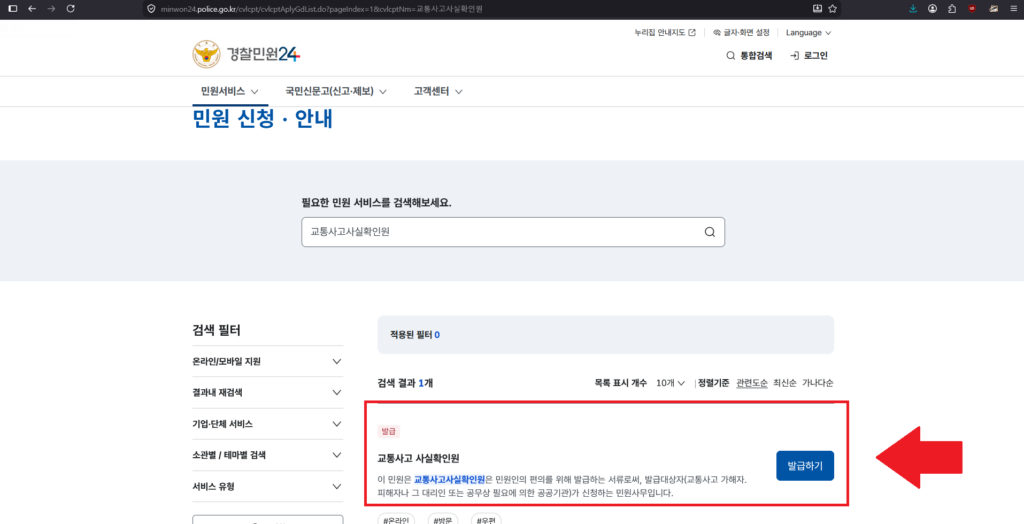This screenshot has width=1024, height=524.
Task: Bookmark this page with the star icon
Action: pos(833,9)
